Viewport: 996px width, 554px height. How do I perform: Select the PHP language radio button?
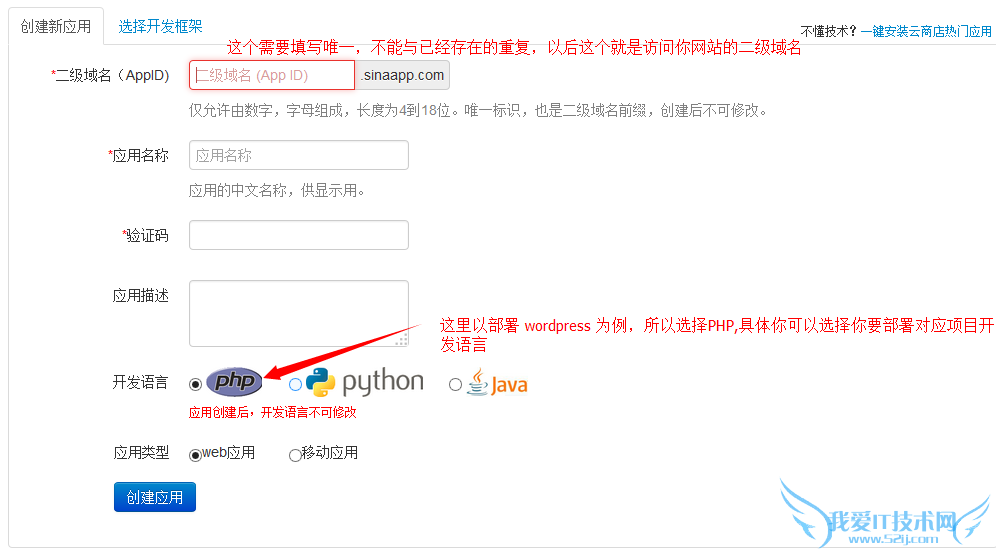coord(195,384)
